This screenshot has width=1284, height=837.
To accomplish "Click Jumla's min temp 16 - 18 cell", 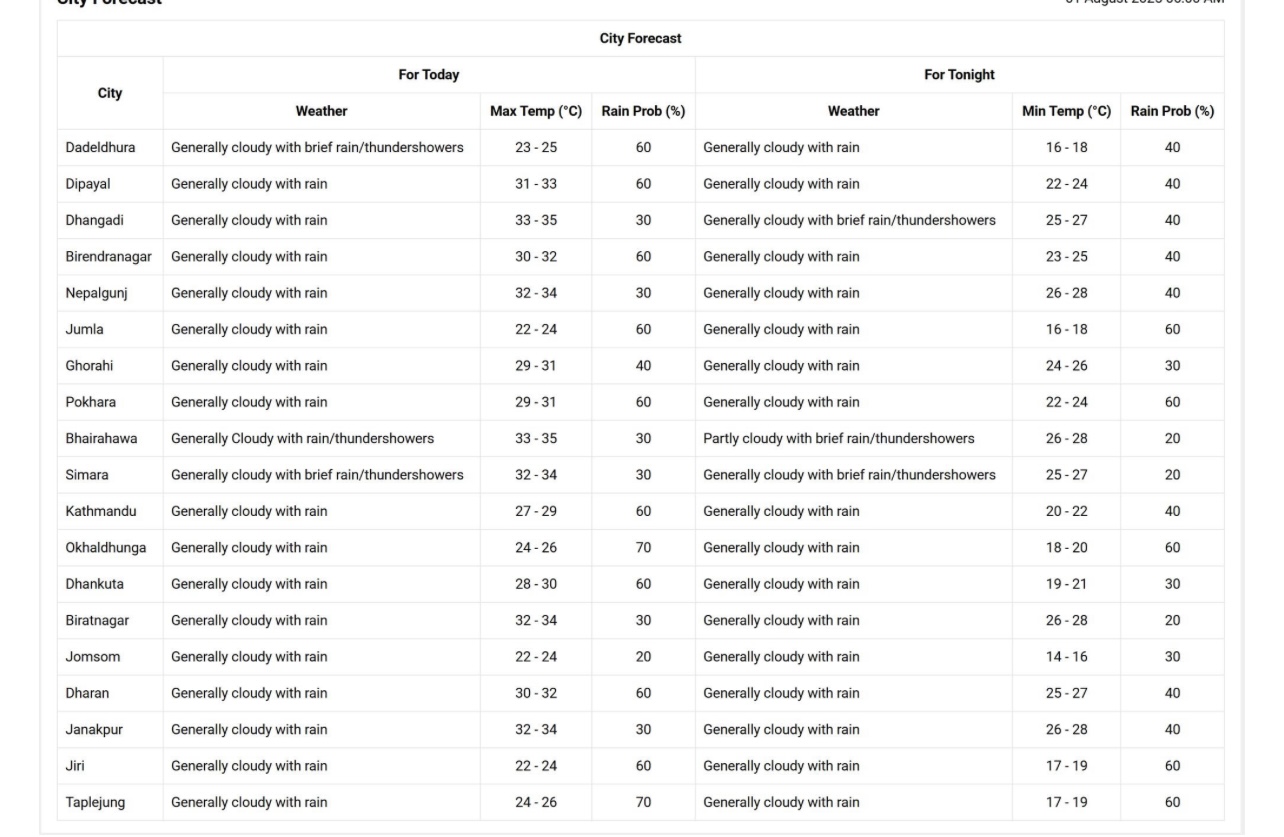I will (x=1066, y=329).
